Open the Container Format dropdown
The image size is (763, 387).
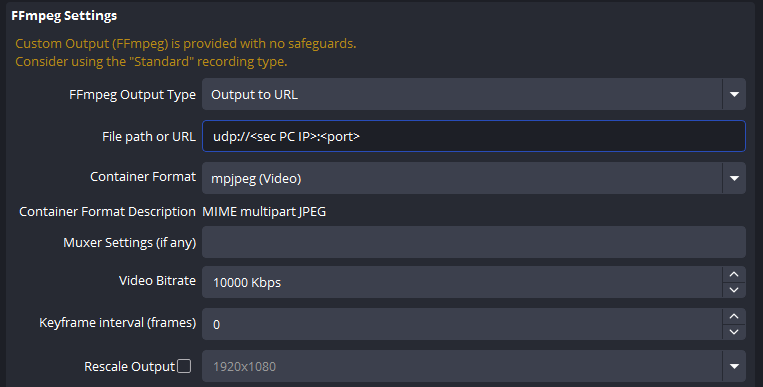pyautogui.click(x=473, y=178)
